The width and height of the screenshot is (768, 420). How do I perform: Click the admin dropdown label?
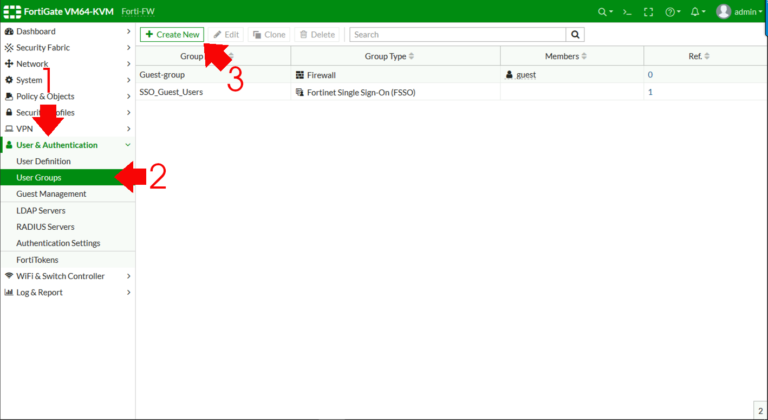(x=748, y=12)
